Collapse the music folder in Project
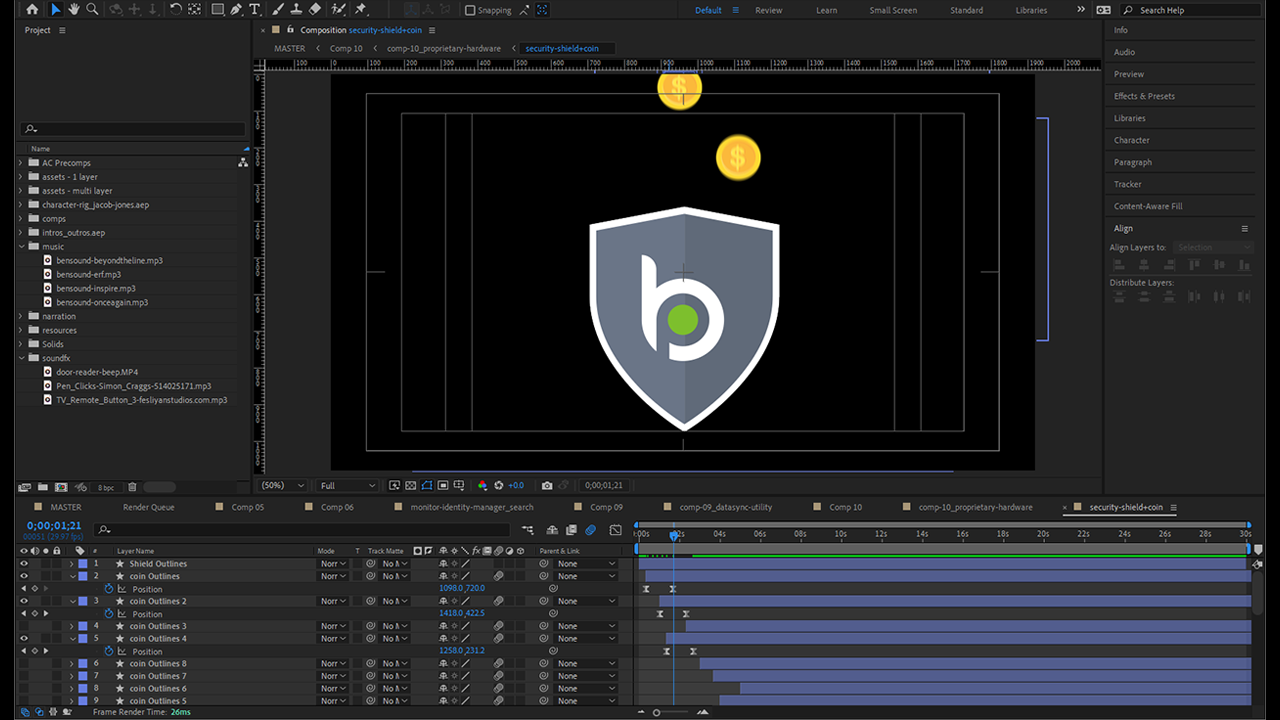This screenshot has height=720, width=1280. [x=21, y=247]
